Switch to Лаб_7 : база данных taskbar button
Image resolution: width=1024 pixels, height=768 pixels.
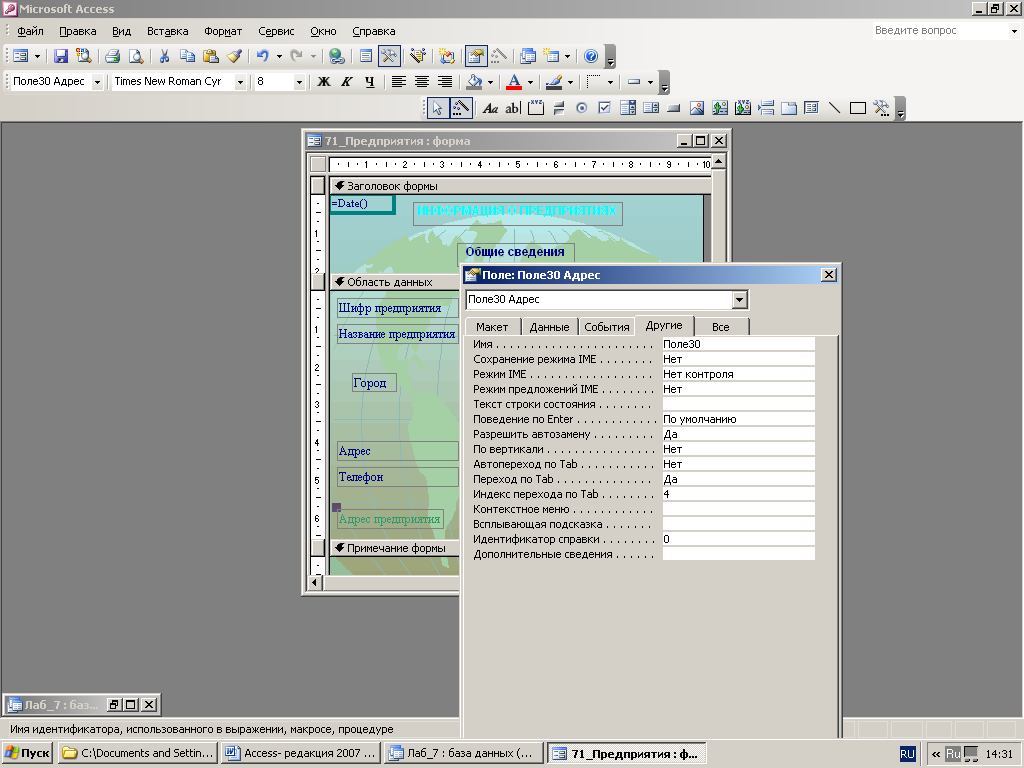tap(464, 753)
